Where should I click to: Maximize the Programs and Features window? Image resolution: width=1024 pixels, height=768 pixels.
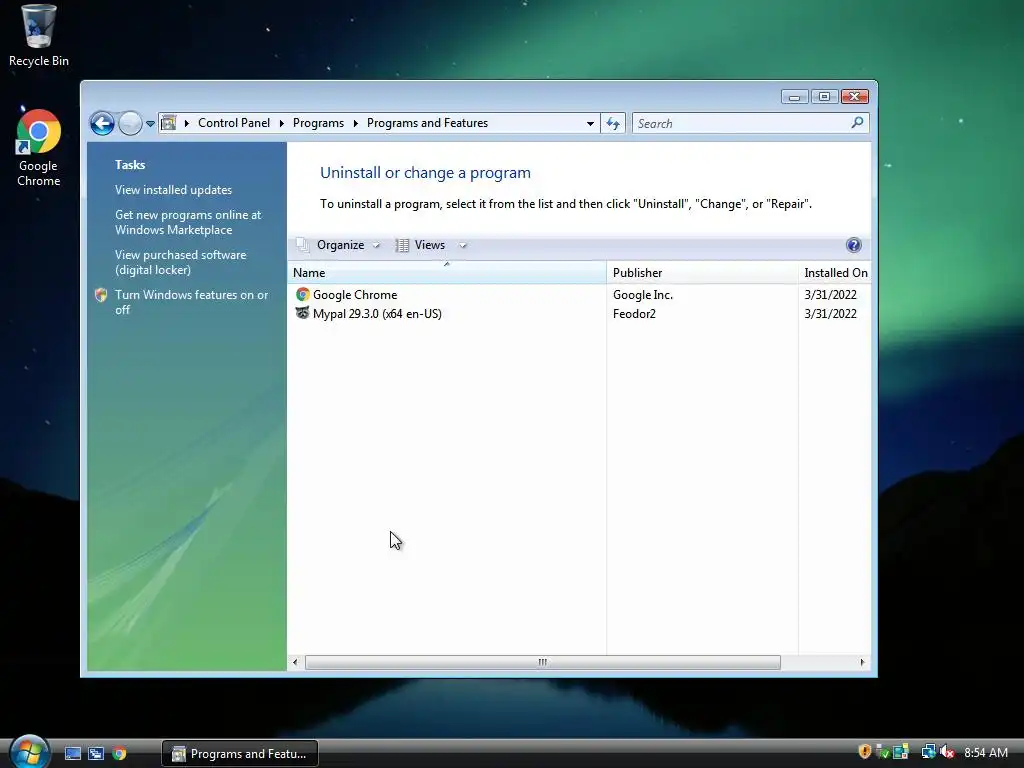[824, 97]
